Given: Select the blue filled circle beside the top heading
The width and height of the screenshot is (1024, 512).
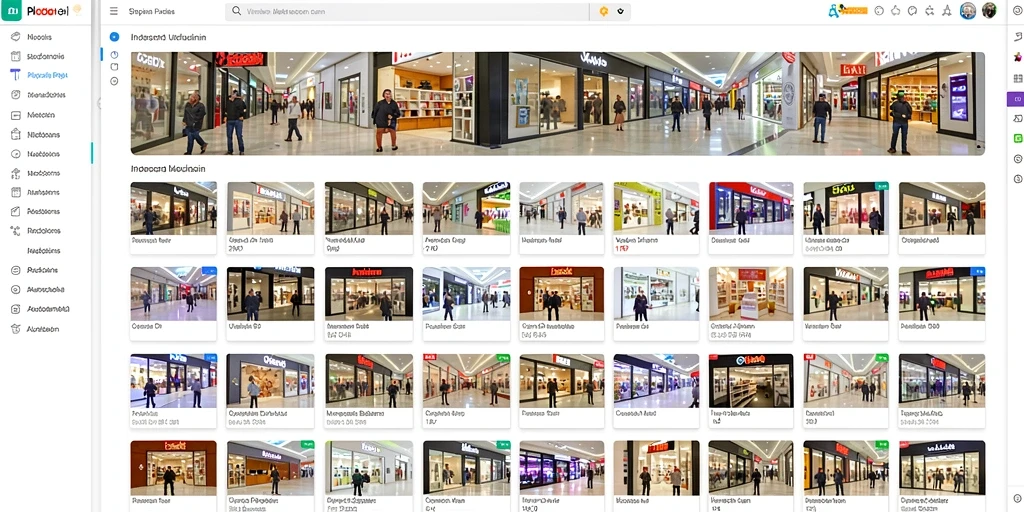Looking at the screenshot, I should [x=114, y=37].
